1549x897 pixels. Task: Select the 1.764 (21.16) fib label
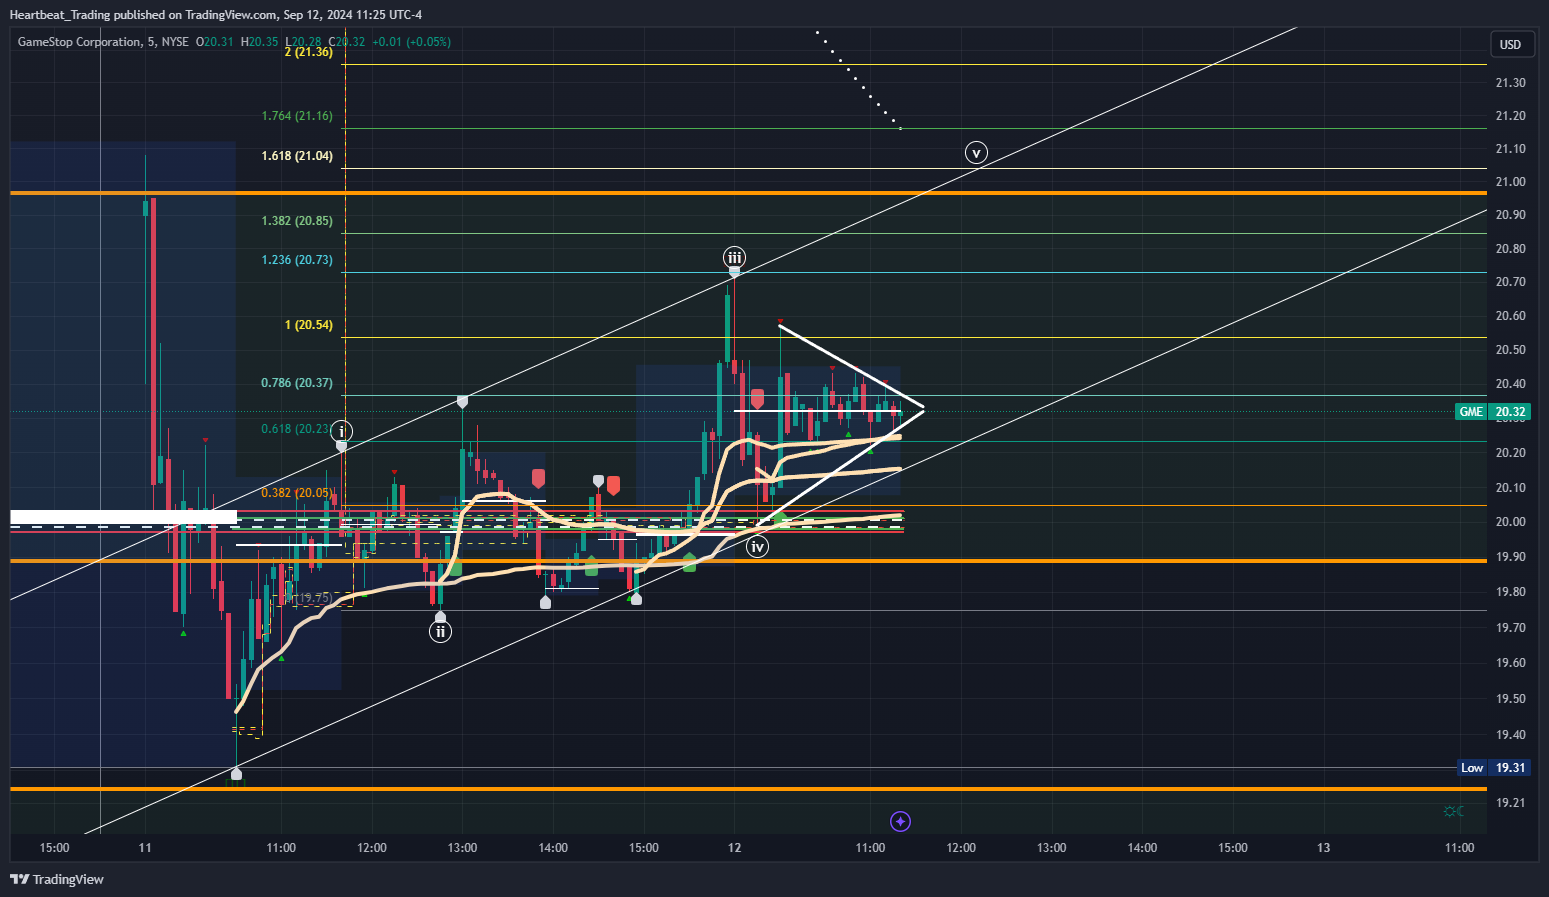point(297,116)
